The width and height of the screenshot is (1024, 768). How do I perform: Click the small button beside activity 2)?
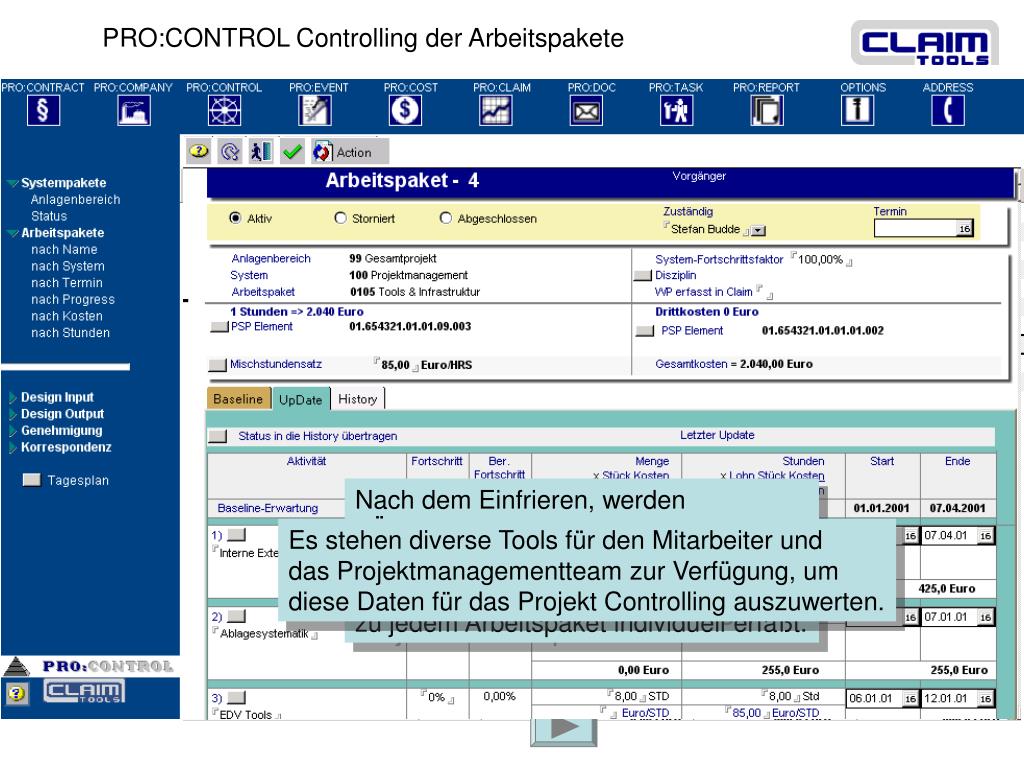pos(236,616)
